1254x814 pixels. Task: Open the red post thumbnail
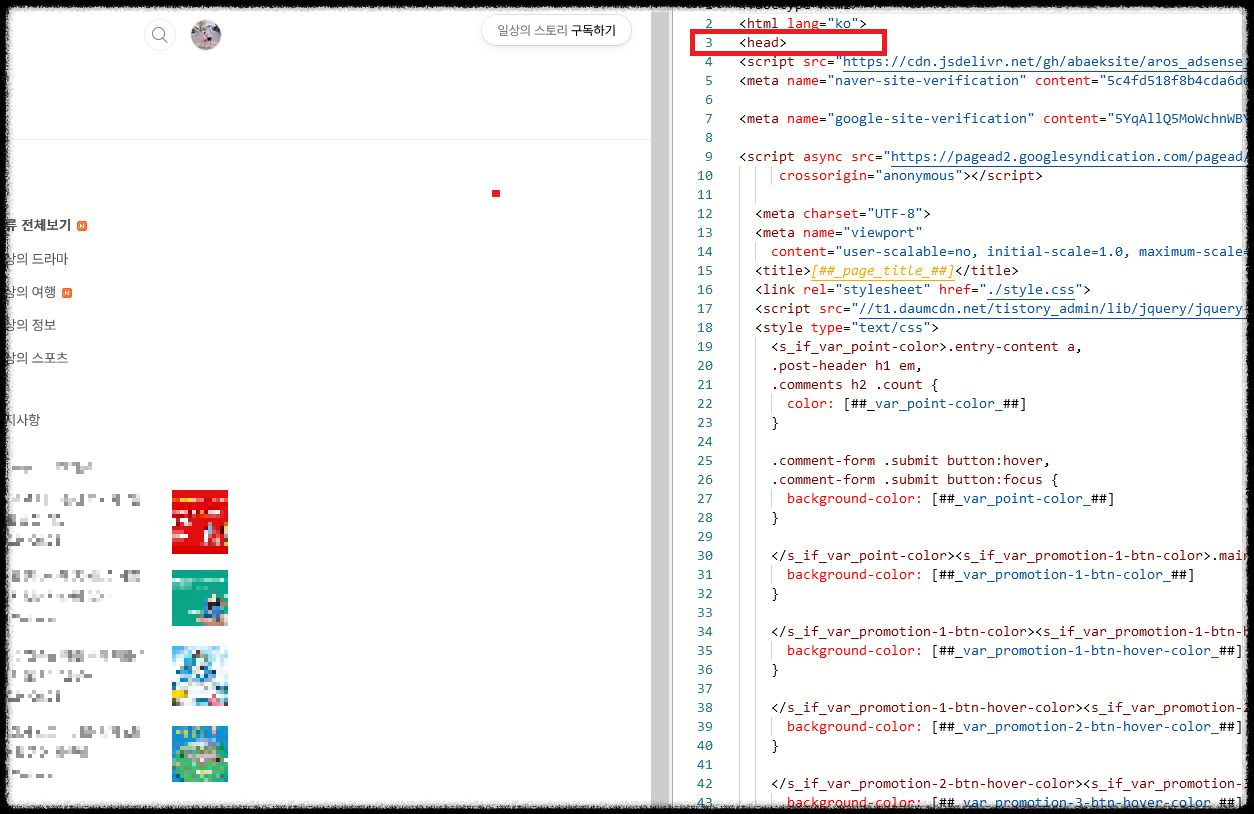[x=200, y=522]
